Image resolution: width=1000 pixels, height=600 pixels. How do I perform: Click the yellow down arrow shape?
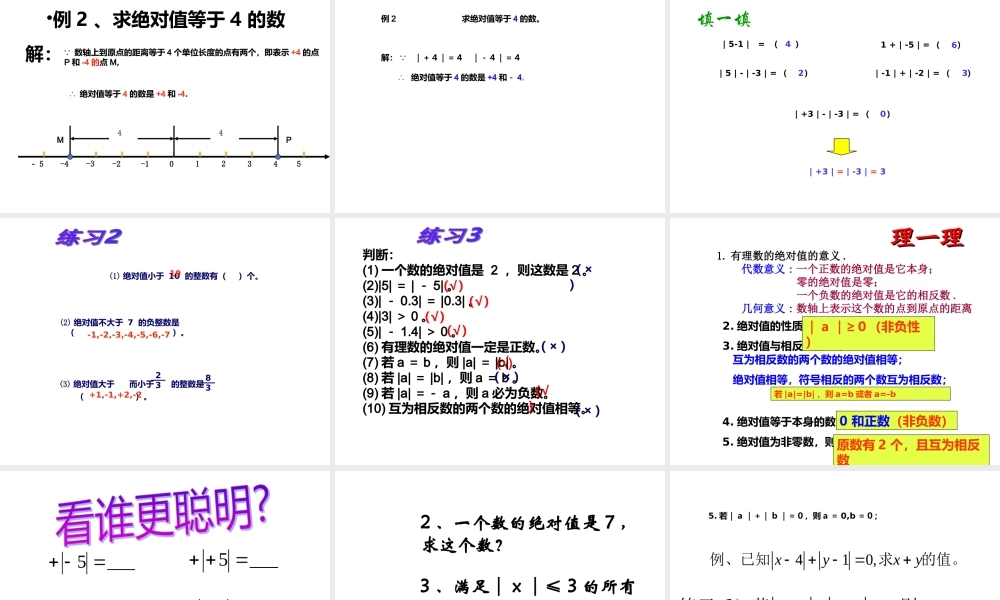pyautogui.click(x=840, y=147)
